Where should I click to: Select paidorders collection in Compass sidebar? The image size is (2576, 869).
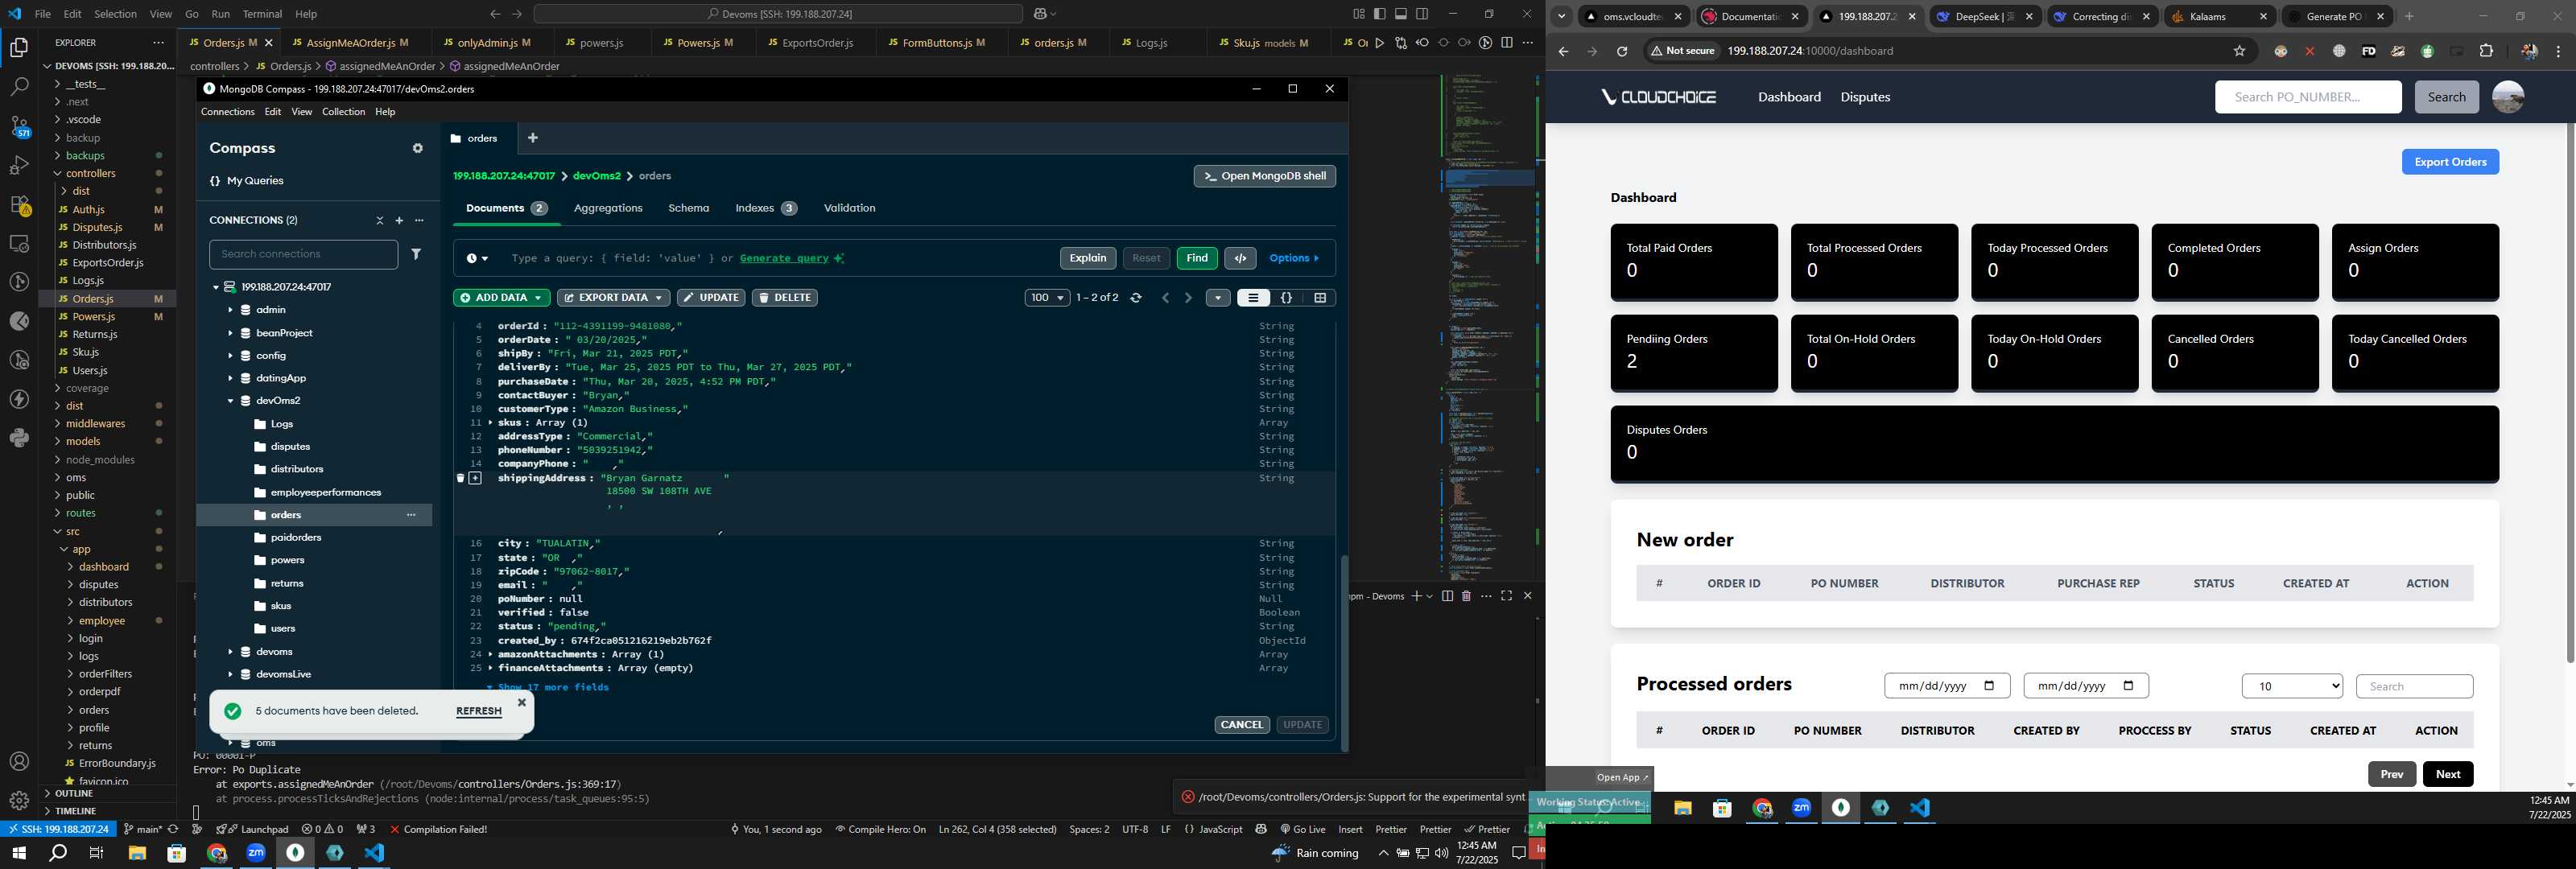point(295,538)
